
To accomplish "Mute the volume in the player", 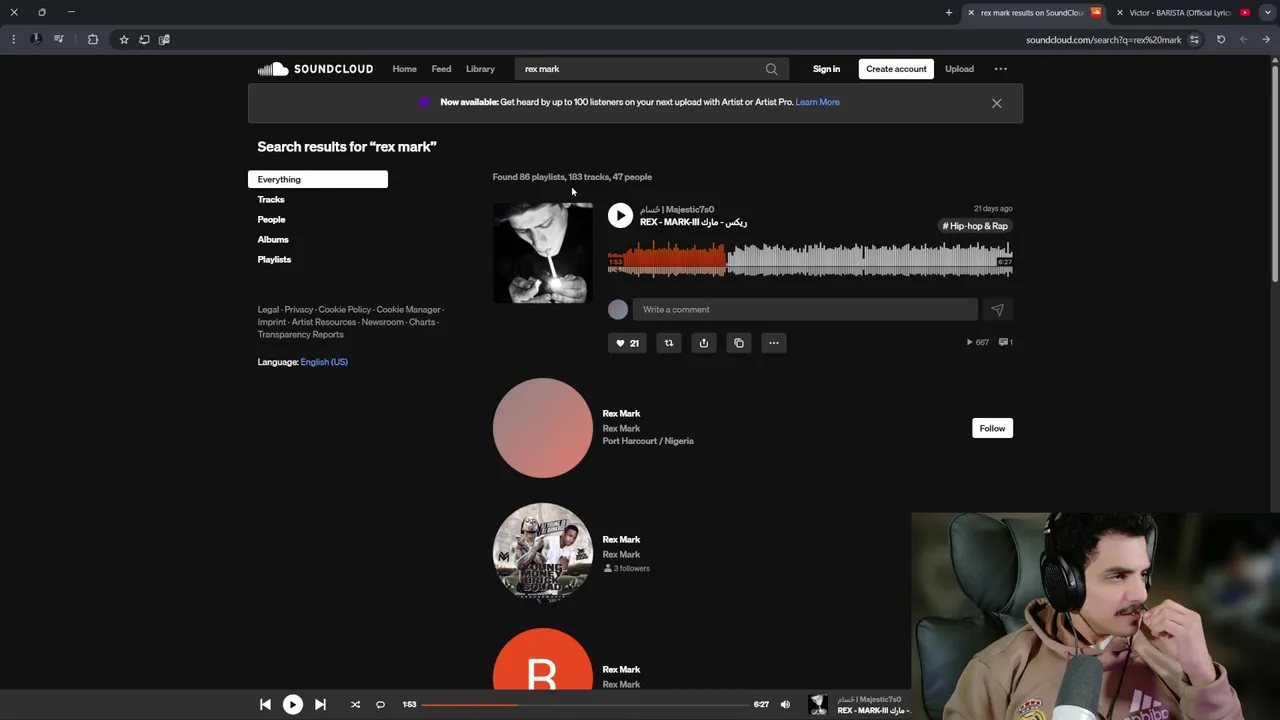I will pyautogui.click(x=785, y=704).
